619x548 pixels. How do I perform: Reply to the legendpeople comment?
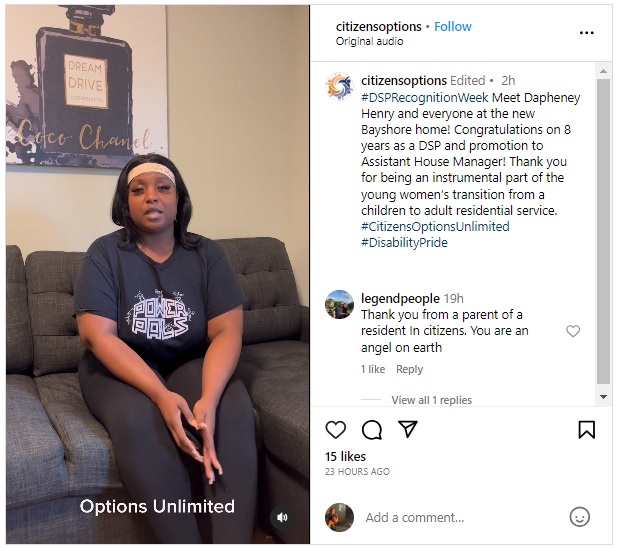point(409,369)
